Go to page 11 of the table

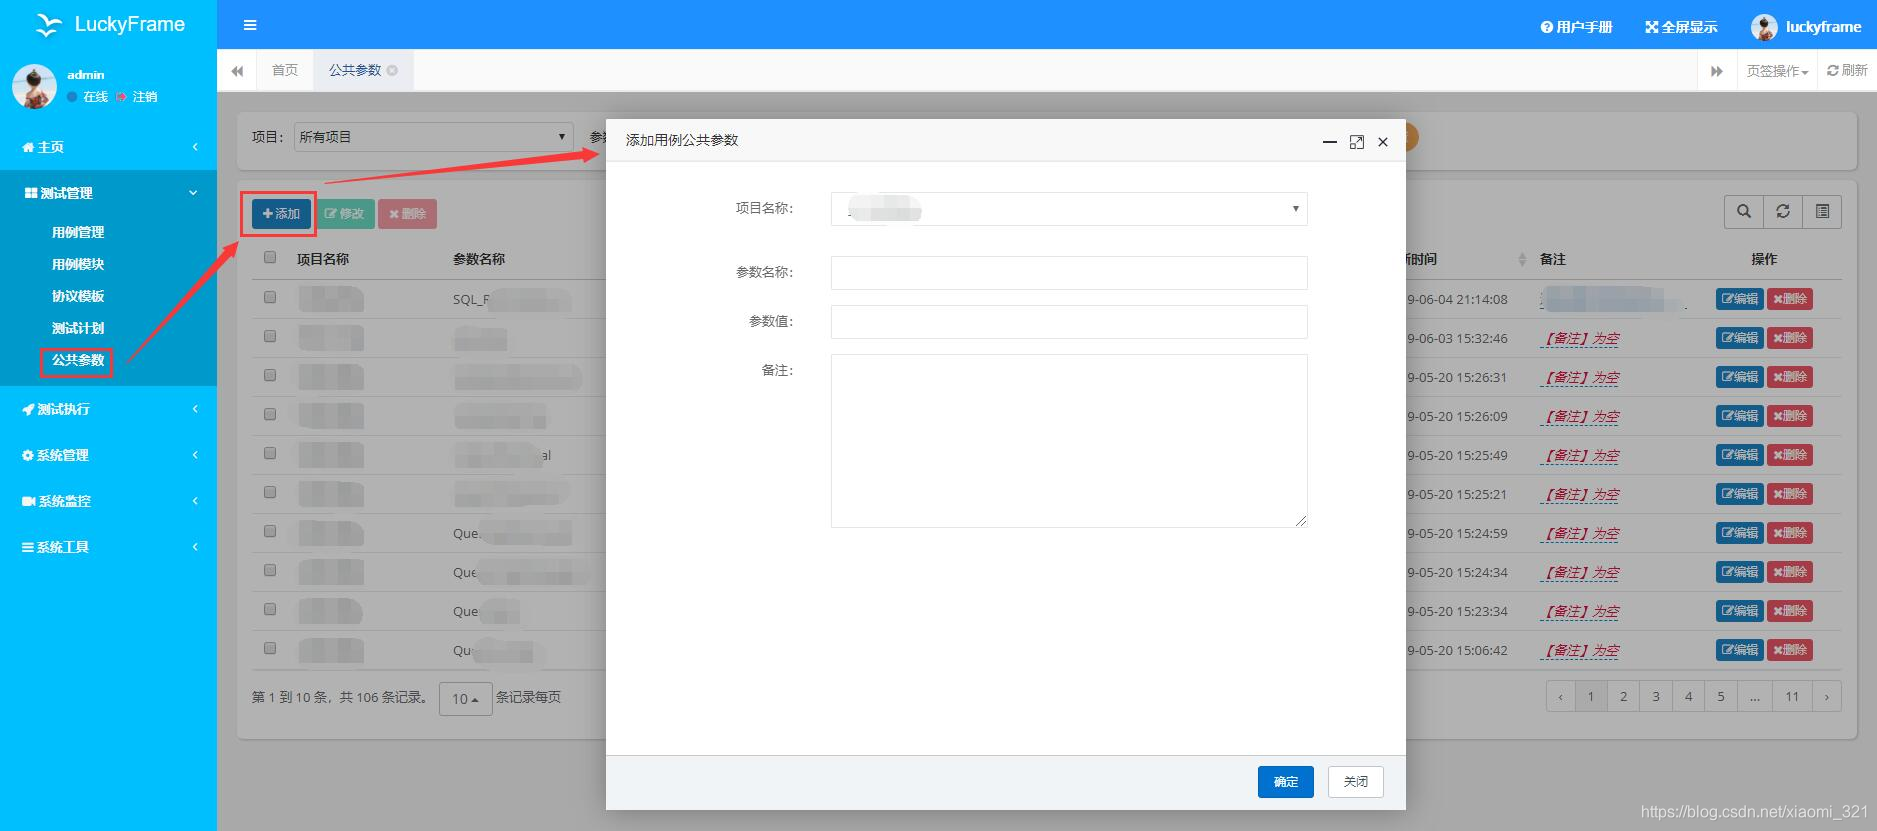(1792, 697)
